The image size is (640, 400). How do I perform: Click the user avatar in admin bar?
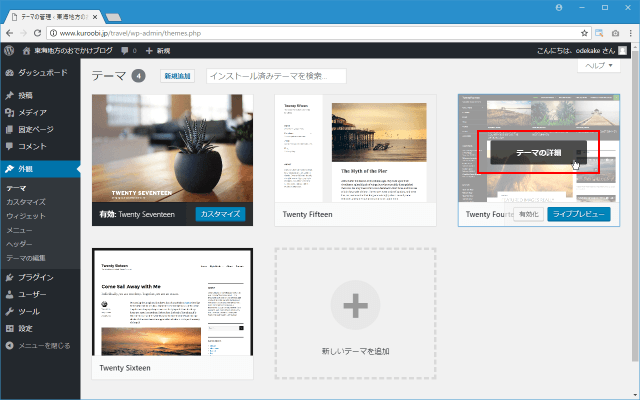click(x=624, y=50)
